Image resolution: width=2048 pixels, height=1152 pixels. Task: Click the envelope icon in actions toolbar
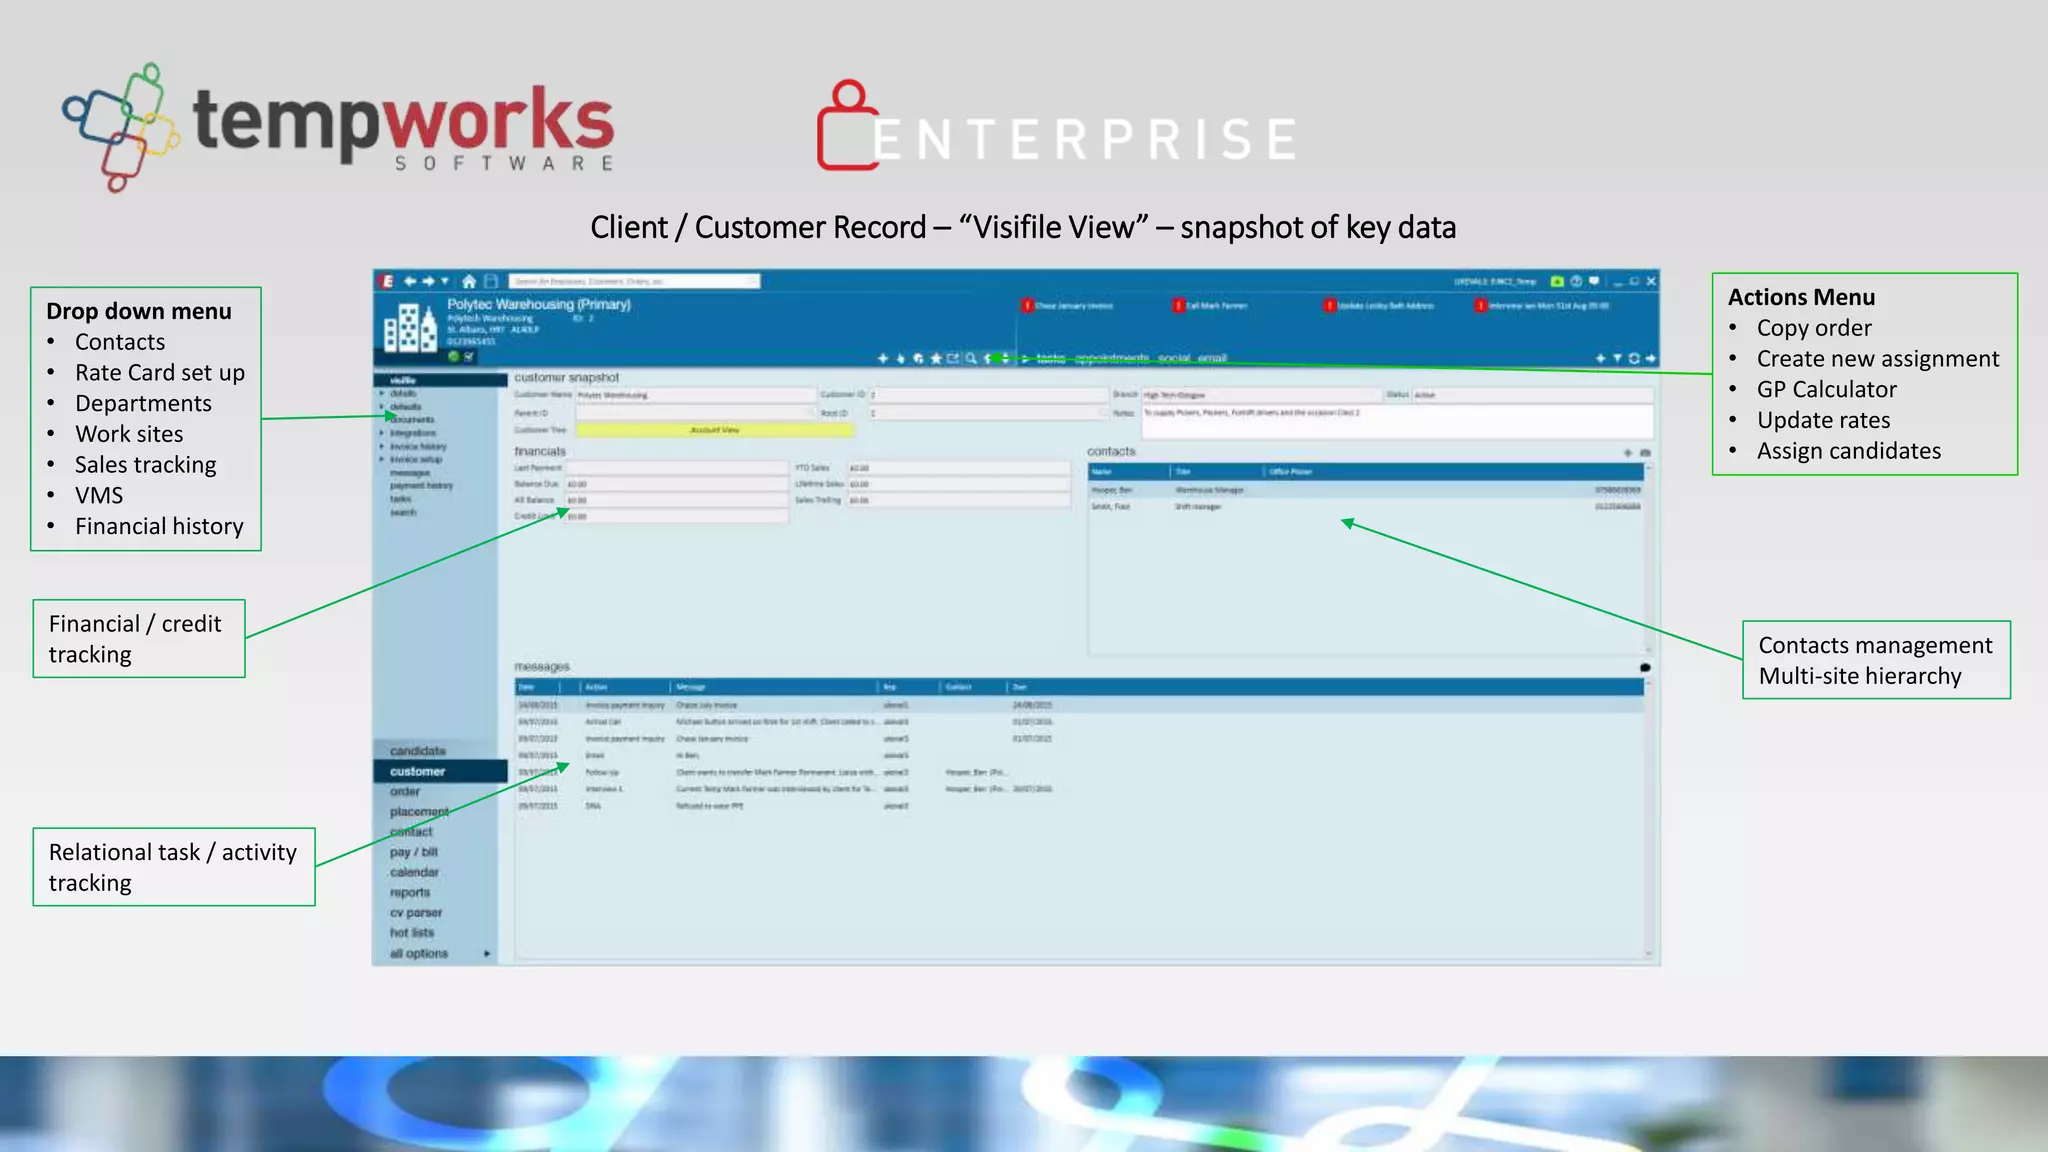[953, 358]
